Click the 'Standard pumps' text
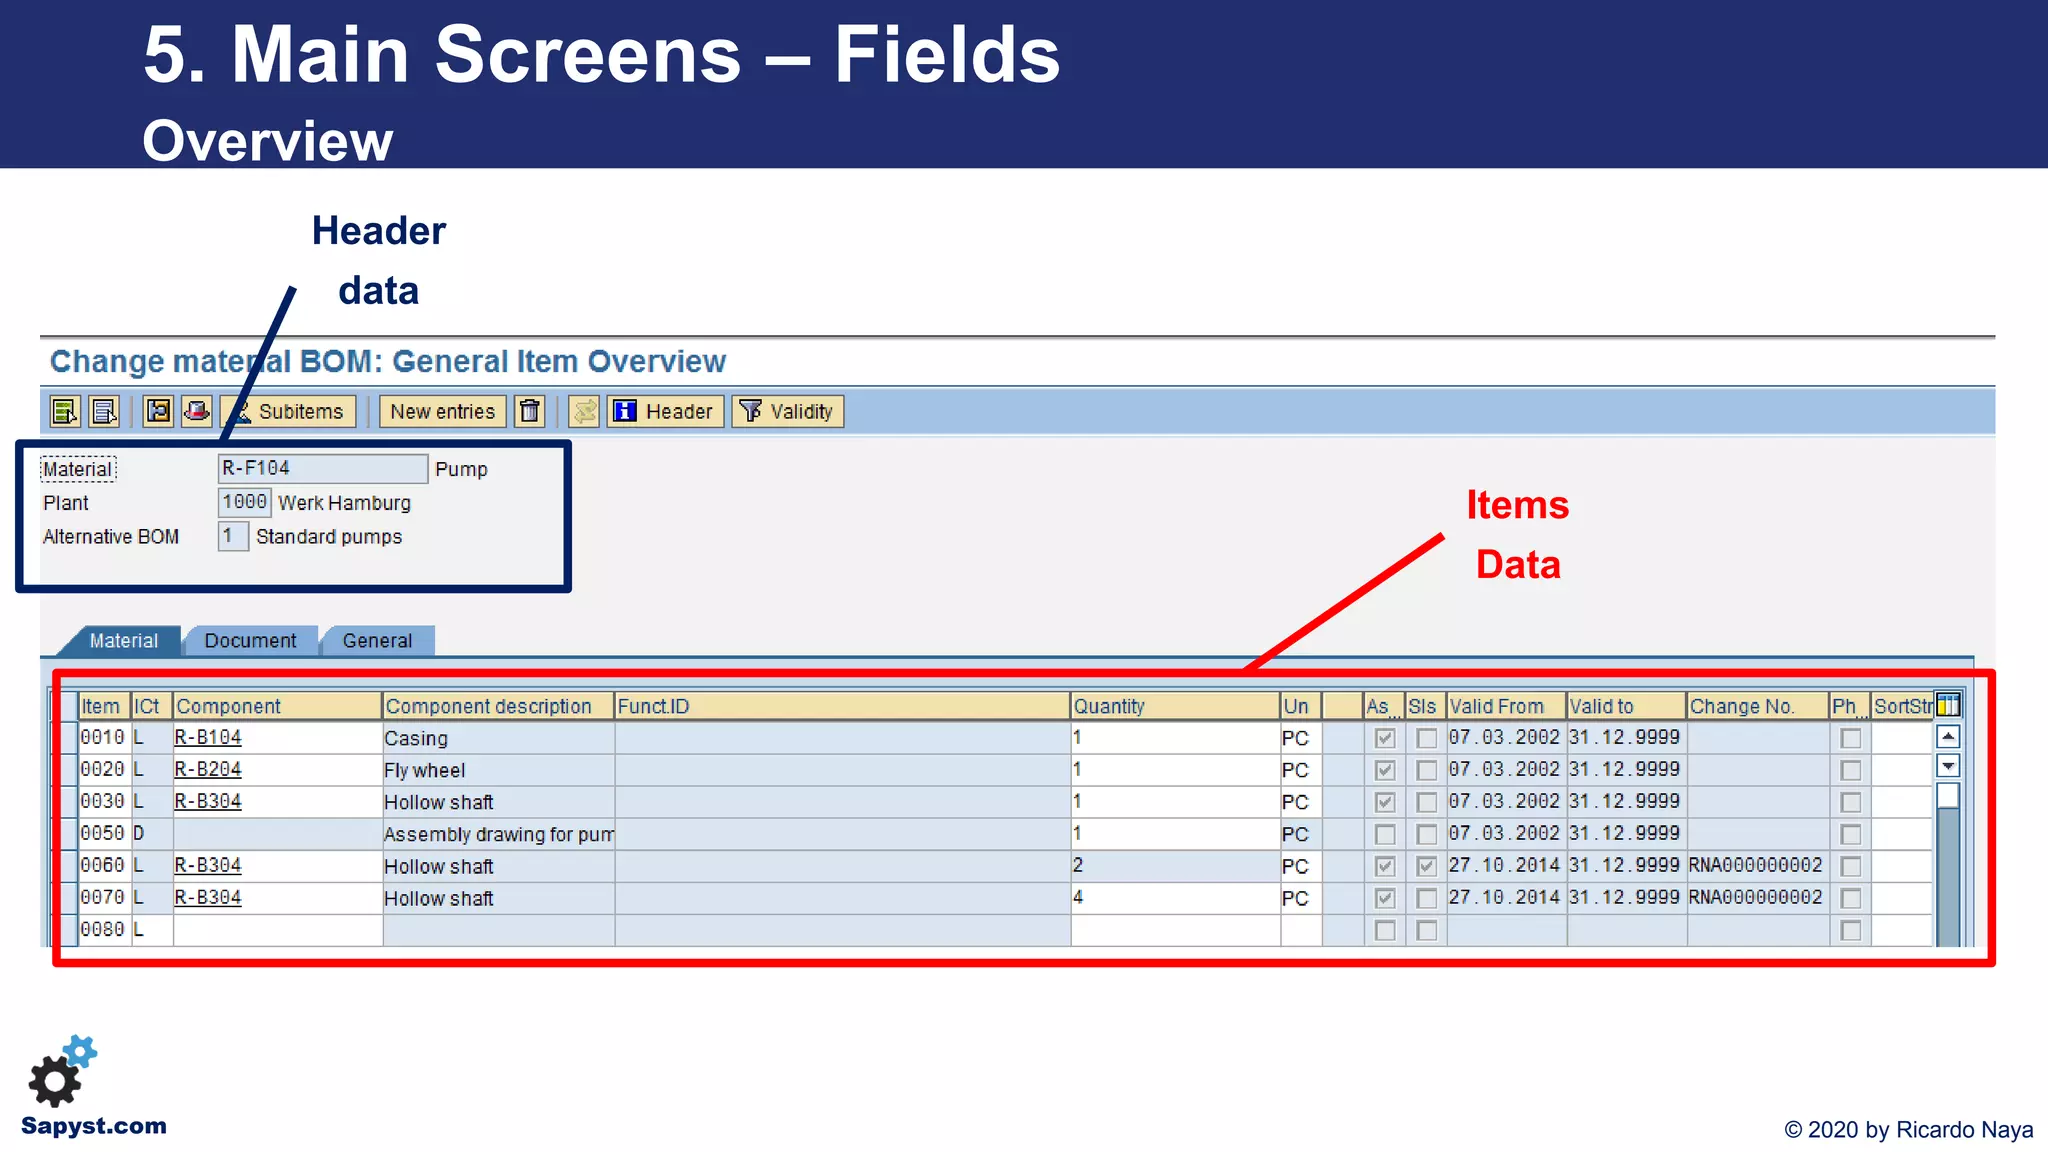 pos(329,537)
